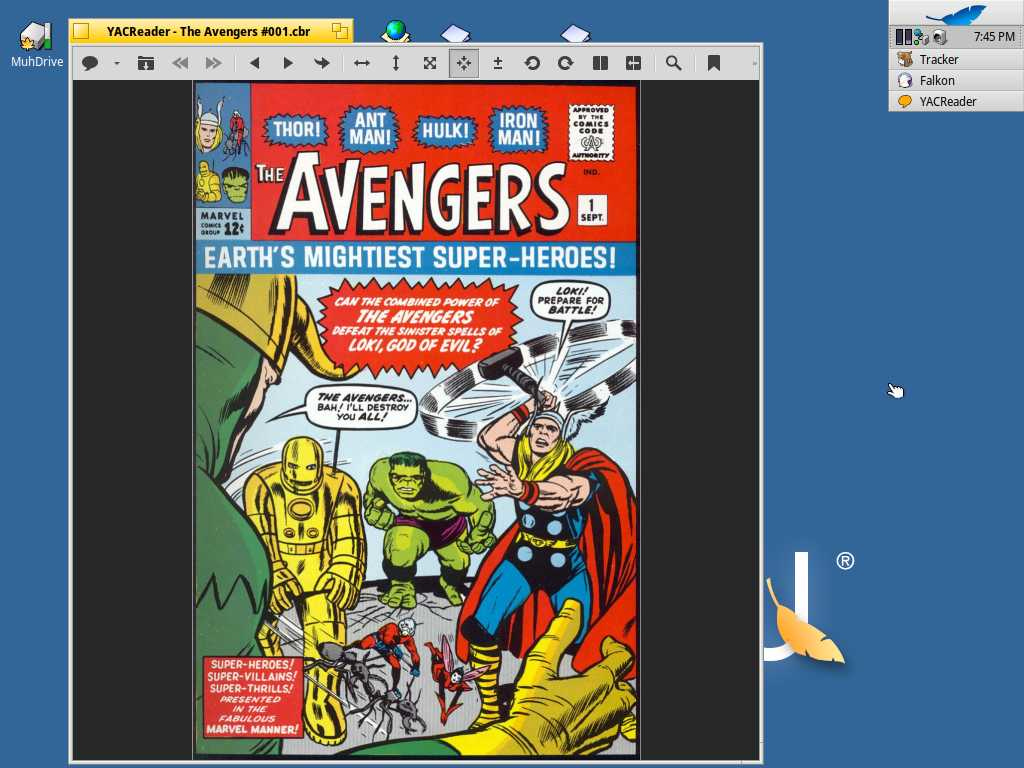Select the fit-to-height vertical arrow icon

click(x=396, y=63)
